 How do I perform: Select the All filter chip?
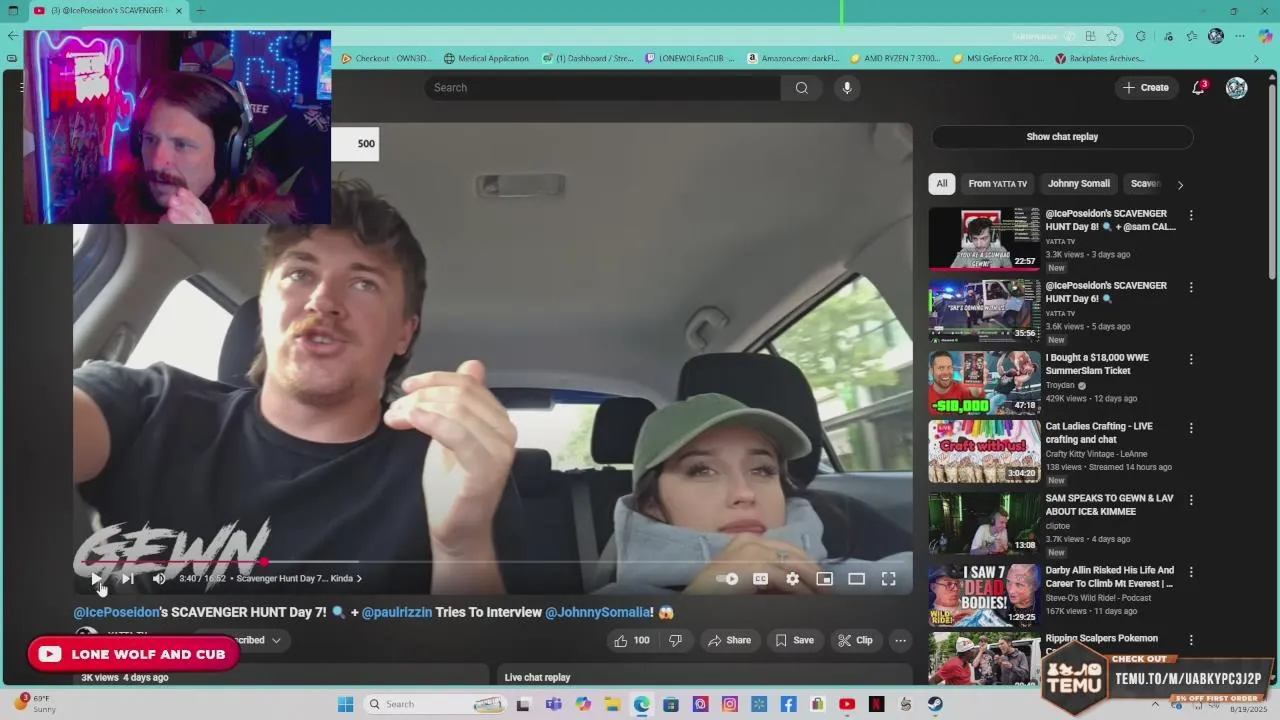tap(941, 184)
